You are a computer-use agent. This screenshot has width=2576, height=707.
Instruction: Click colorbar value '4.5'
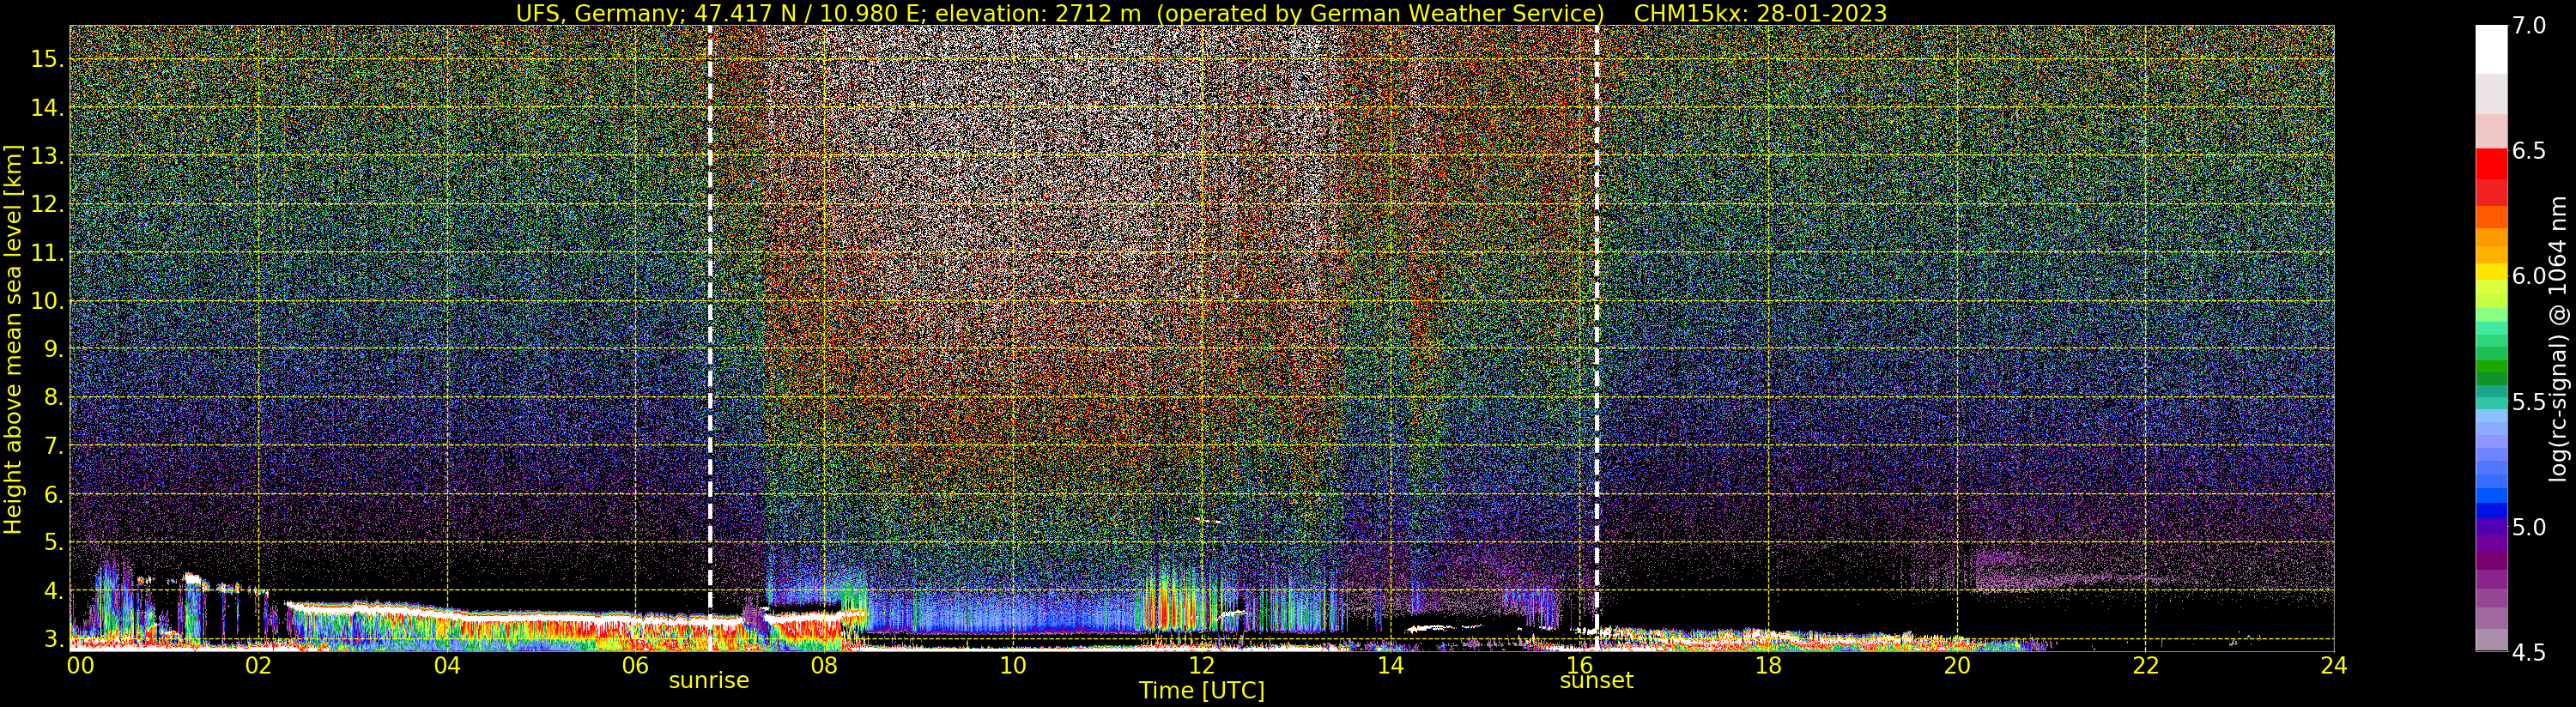click(x=2528, y=652)
